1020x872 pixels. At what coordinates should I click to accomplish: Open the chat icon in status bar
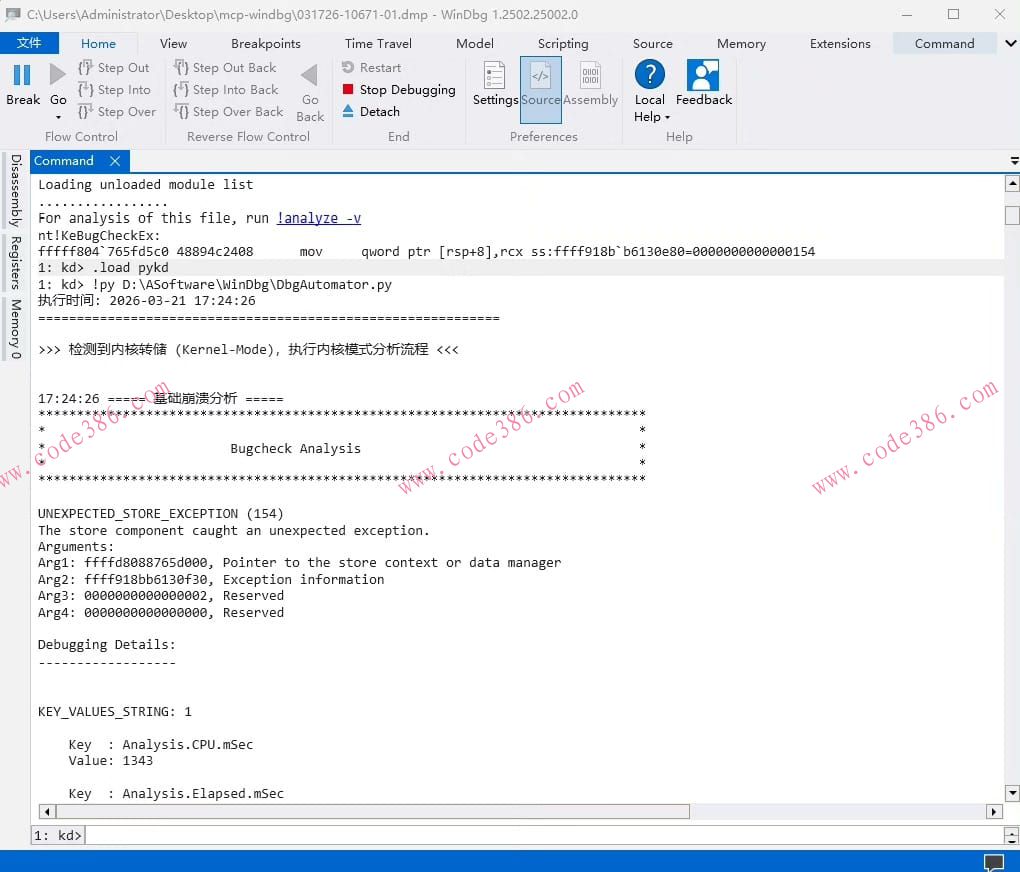[994, 862]
